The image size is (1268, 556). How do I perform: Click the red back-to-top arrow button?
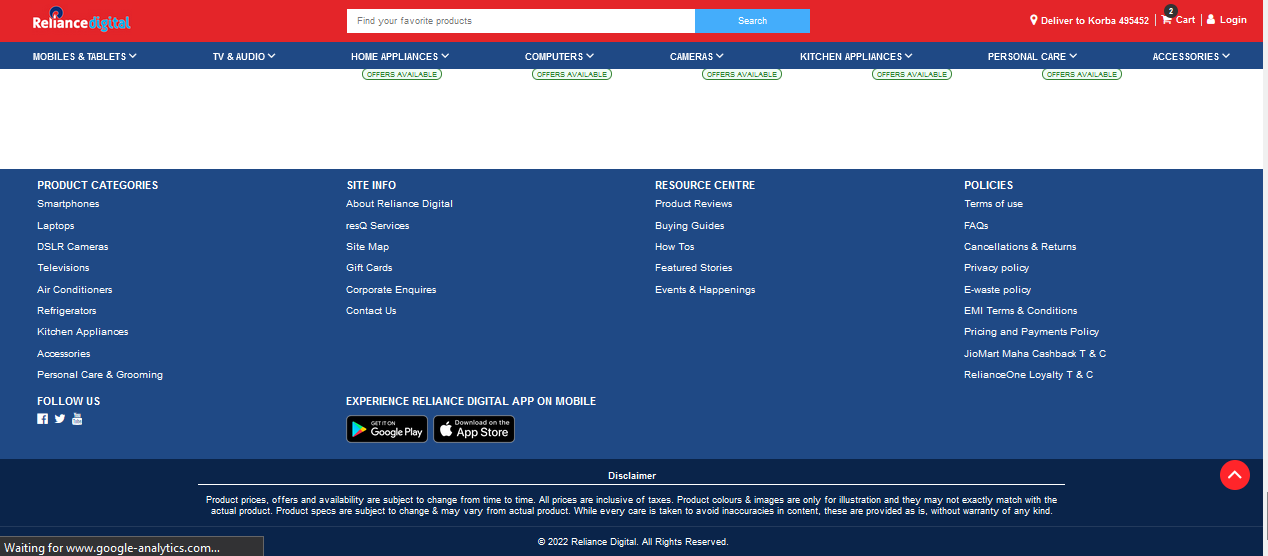[1235, 475]
